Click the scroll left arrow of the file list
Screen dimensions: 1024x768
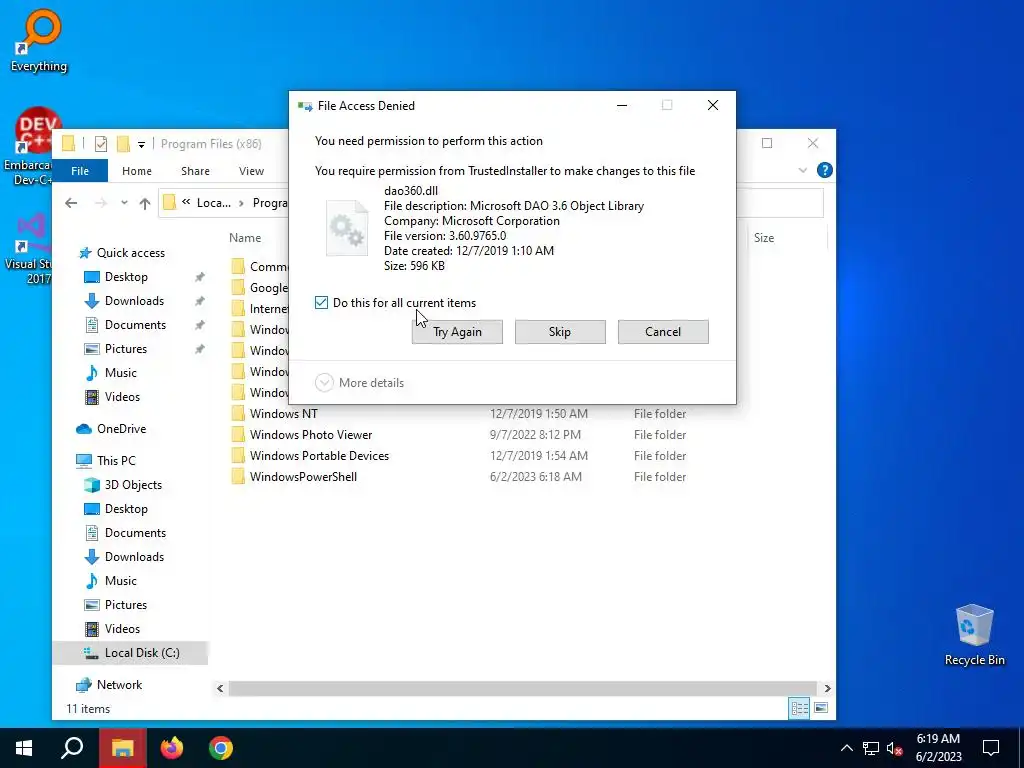(x=221, y=688)
